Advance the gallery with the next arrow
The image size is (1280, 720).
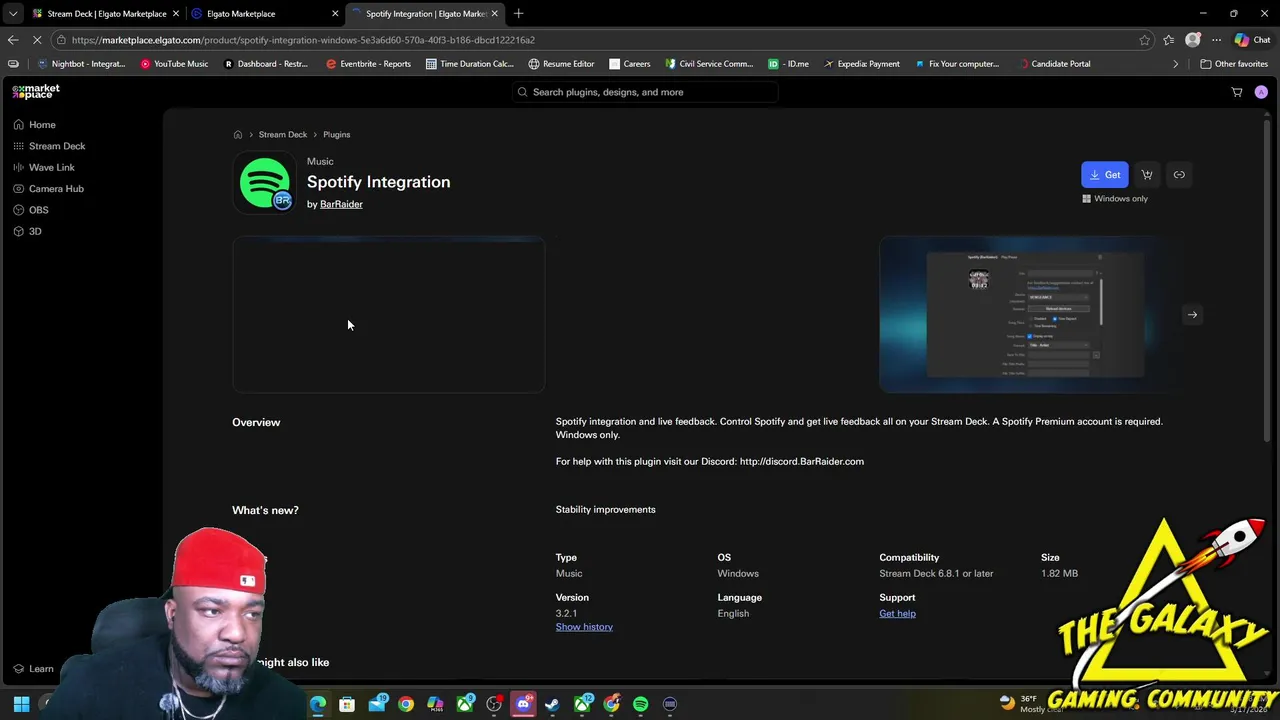[x=1192, y=314]
